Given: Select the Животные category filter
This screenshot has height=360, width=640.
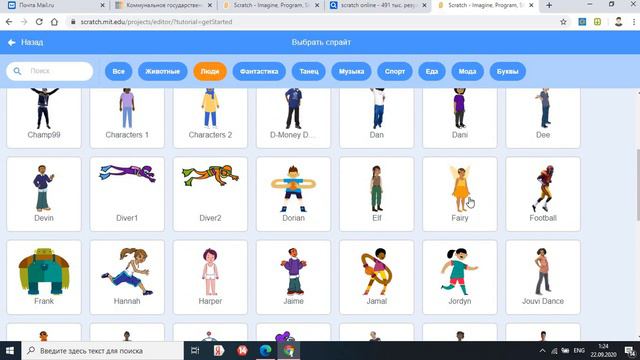Looking at the screenshot, I should 162,71.
